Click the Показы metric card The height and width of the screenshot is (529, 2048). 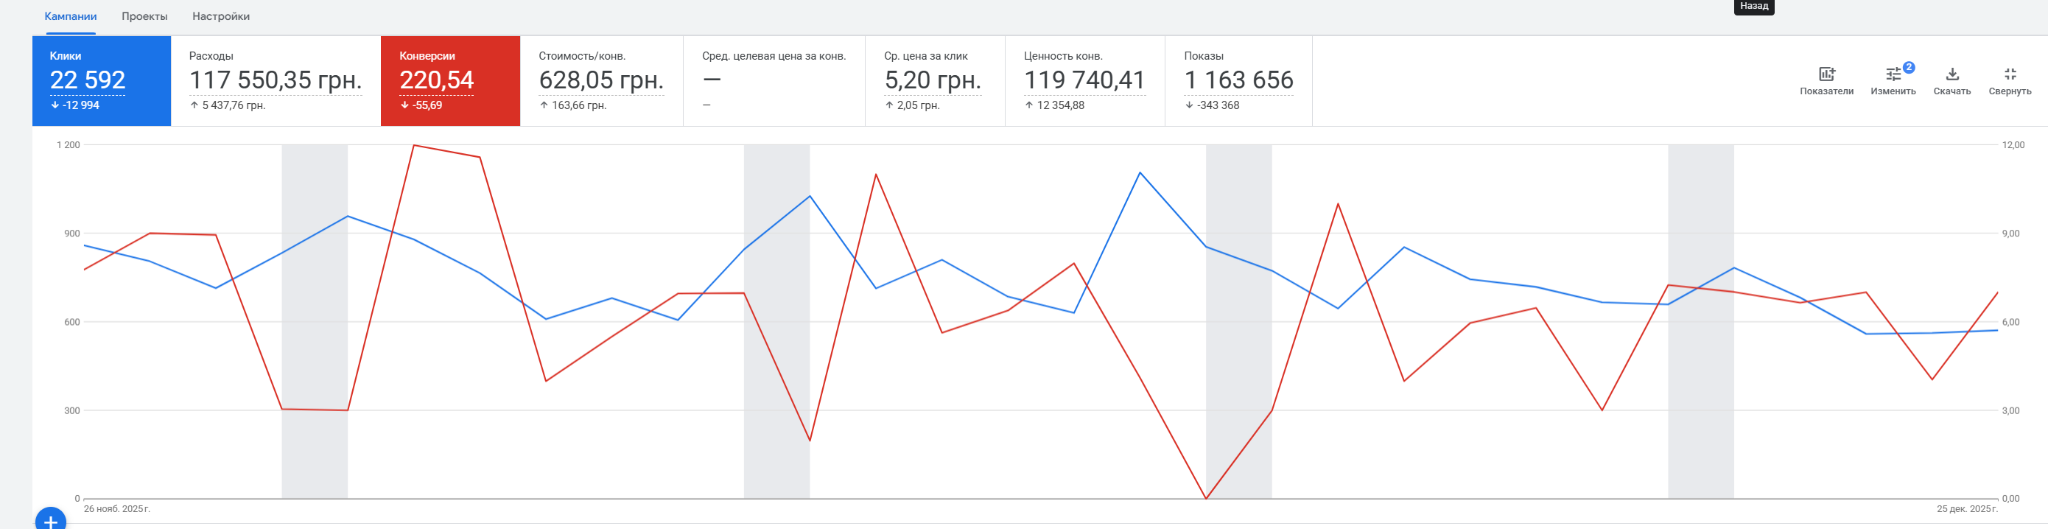click(1238, 81)
